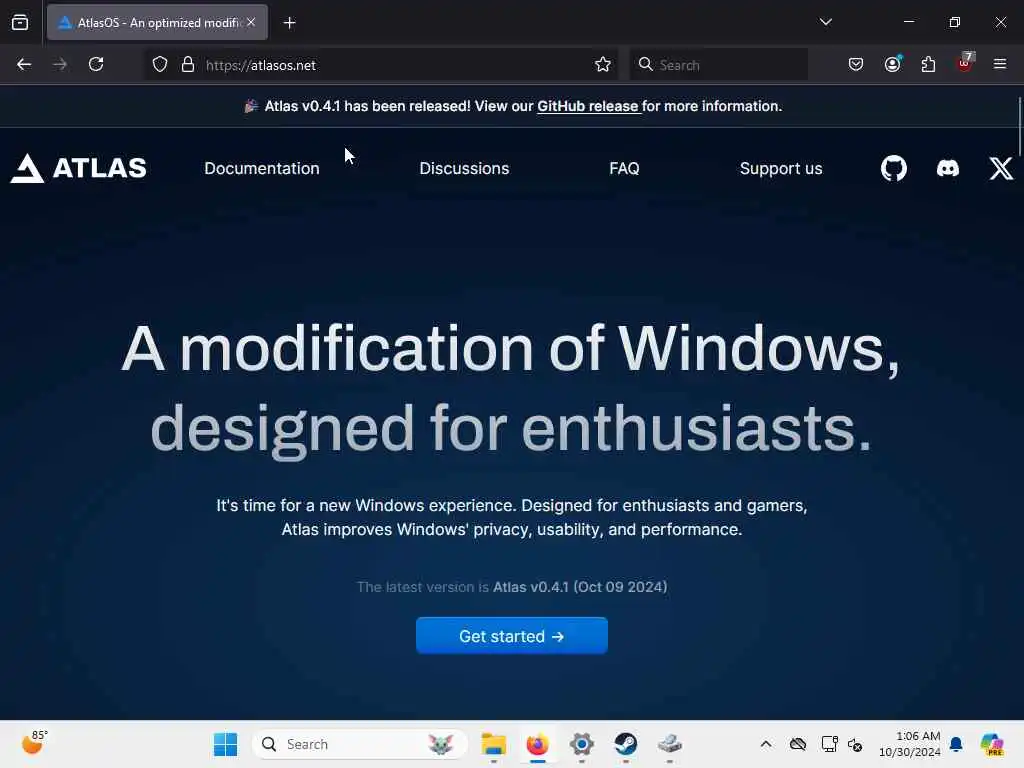Open the Atlas Discord server icon
Viewport: 1024px width, 768px height.
click(948, 168)
